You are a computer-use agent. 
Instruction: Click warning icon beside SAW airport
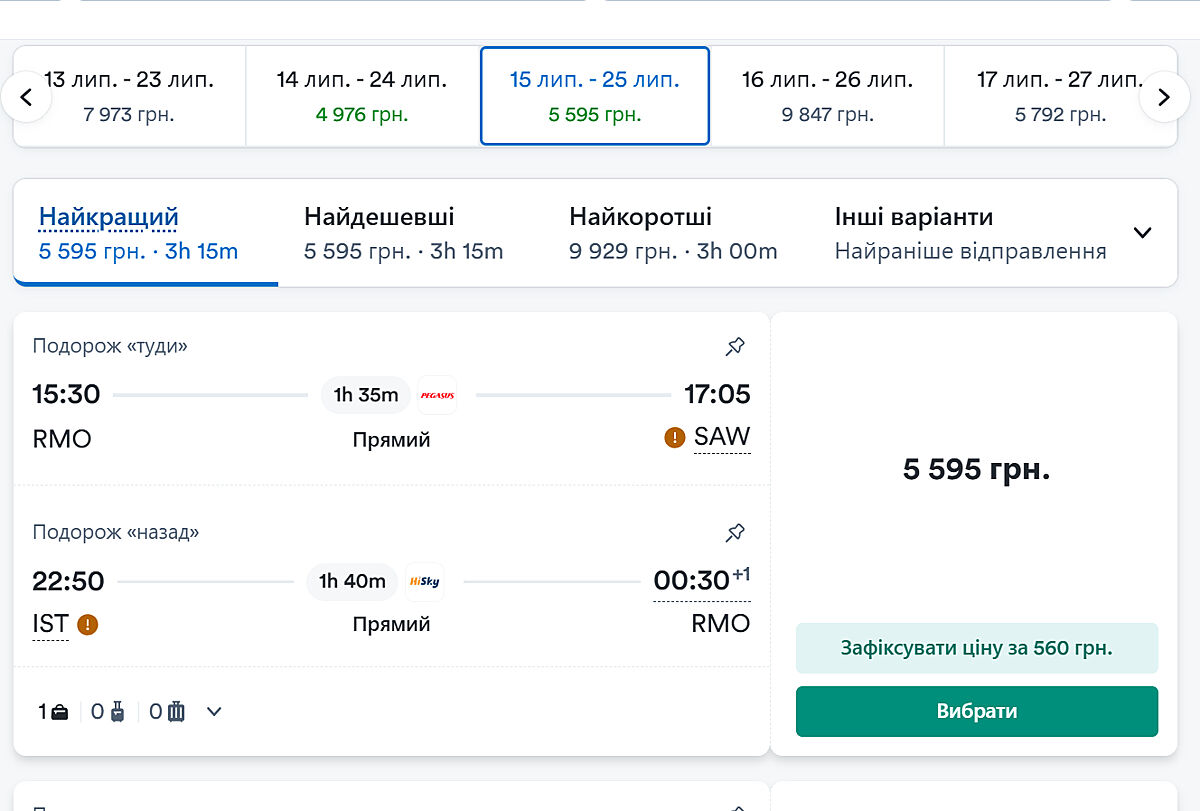pos(675,437)
